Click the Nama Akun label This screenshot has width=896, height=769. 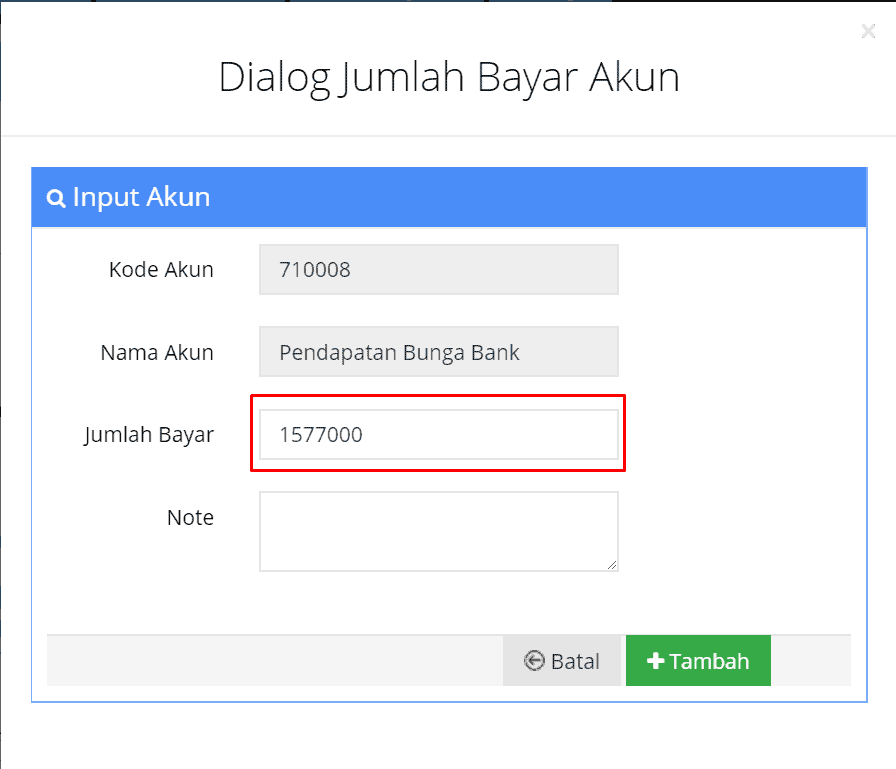click(x=157, y=353)
